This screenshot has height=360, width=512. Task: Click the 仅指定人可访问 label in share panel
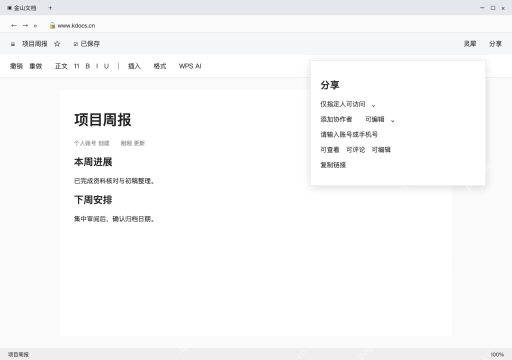click(x=343, y=104)
